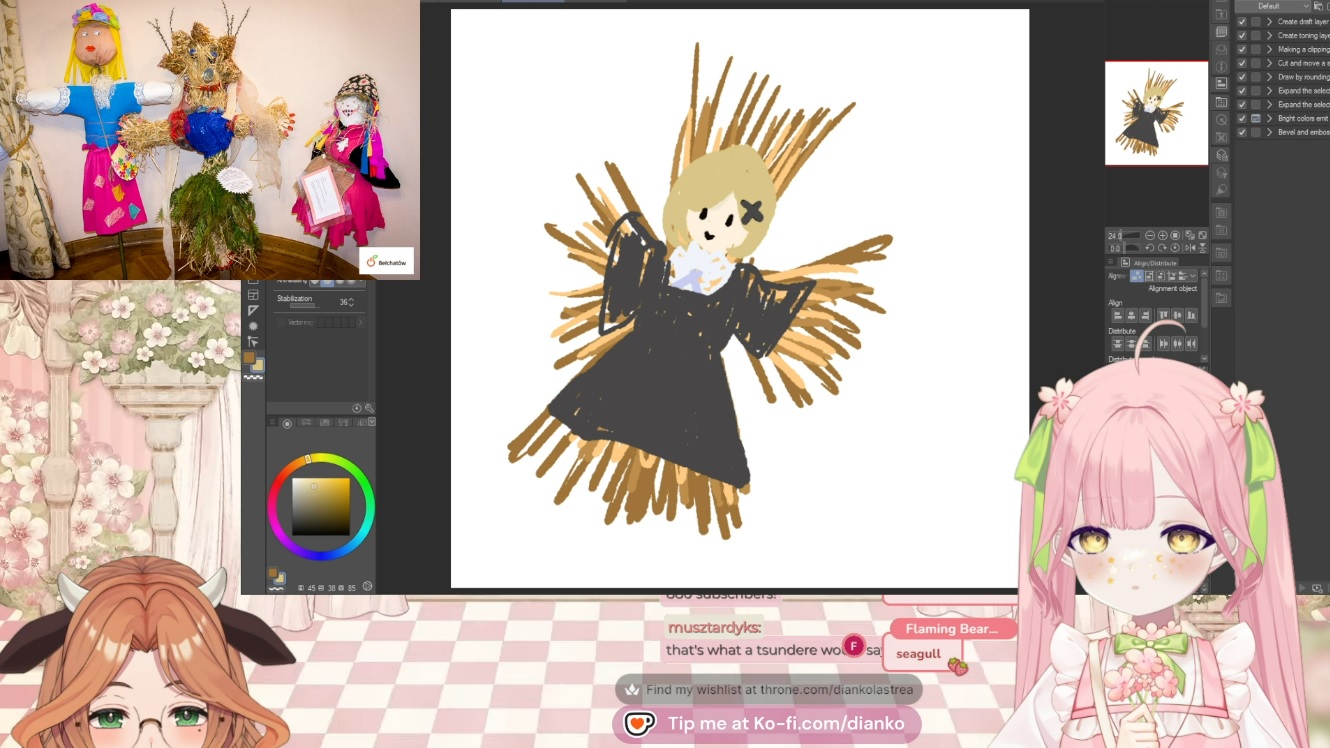Toggle checkbox for Bevel and emboss action
This screenshot has width=1330, height=748.
pyautogui.click(x=1242, y=132)
